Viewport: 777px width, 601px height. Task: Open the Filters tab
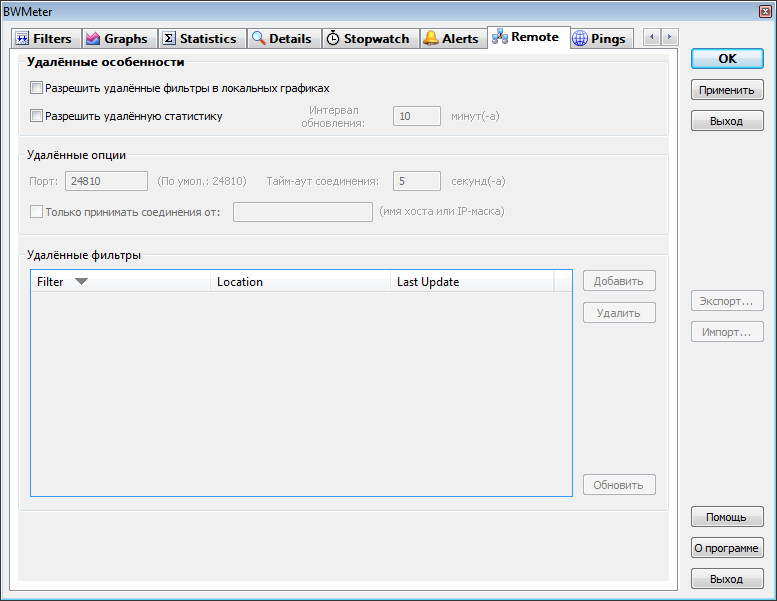[46, 39]
